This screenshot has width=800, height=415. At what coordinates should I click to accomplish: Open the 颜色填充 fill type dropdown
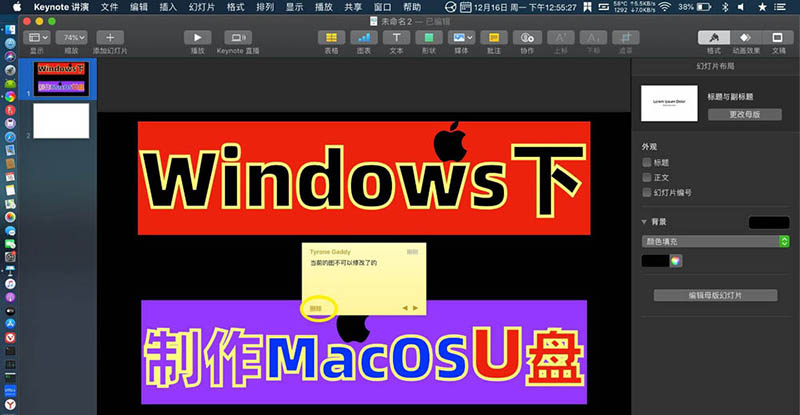[x=715, y=241]
